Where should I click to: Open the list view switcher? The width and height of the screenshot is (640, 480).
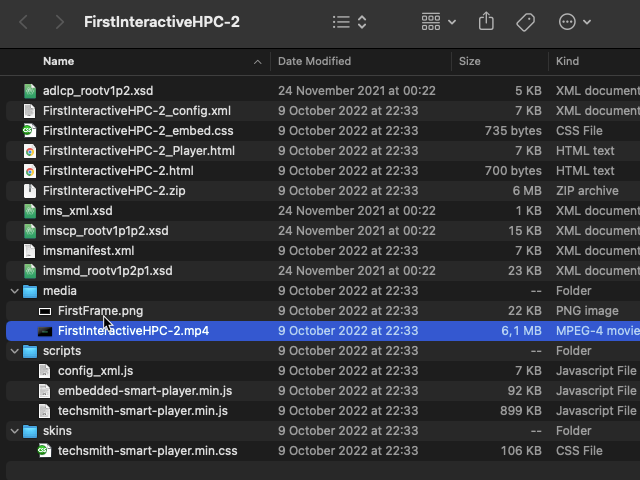coord(349,22)
